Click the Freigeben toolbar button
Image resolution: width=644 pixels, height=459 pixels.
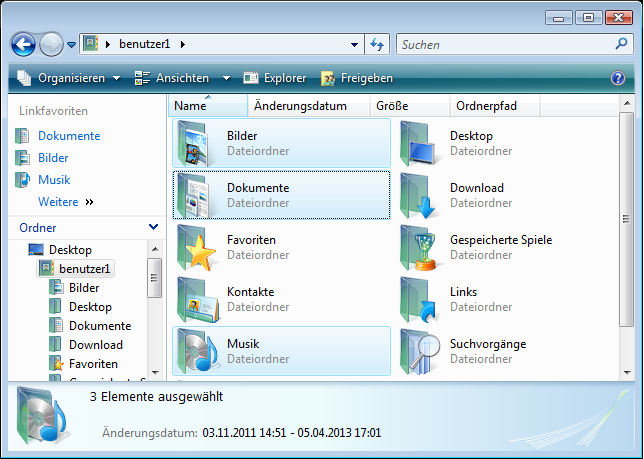point(357,78)
